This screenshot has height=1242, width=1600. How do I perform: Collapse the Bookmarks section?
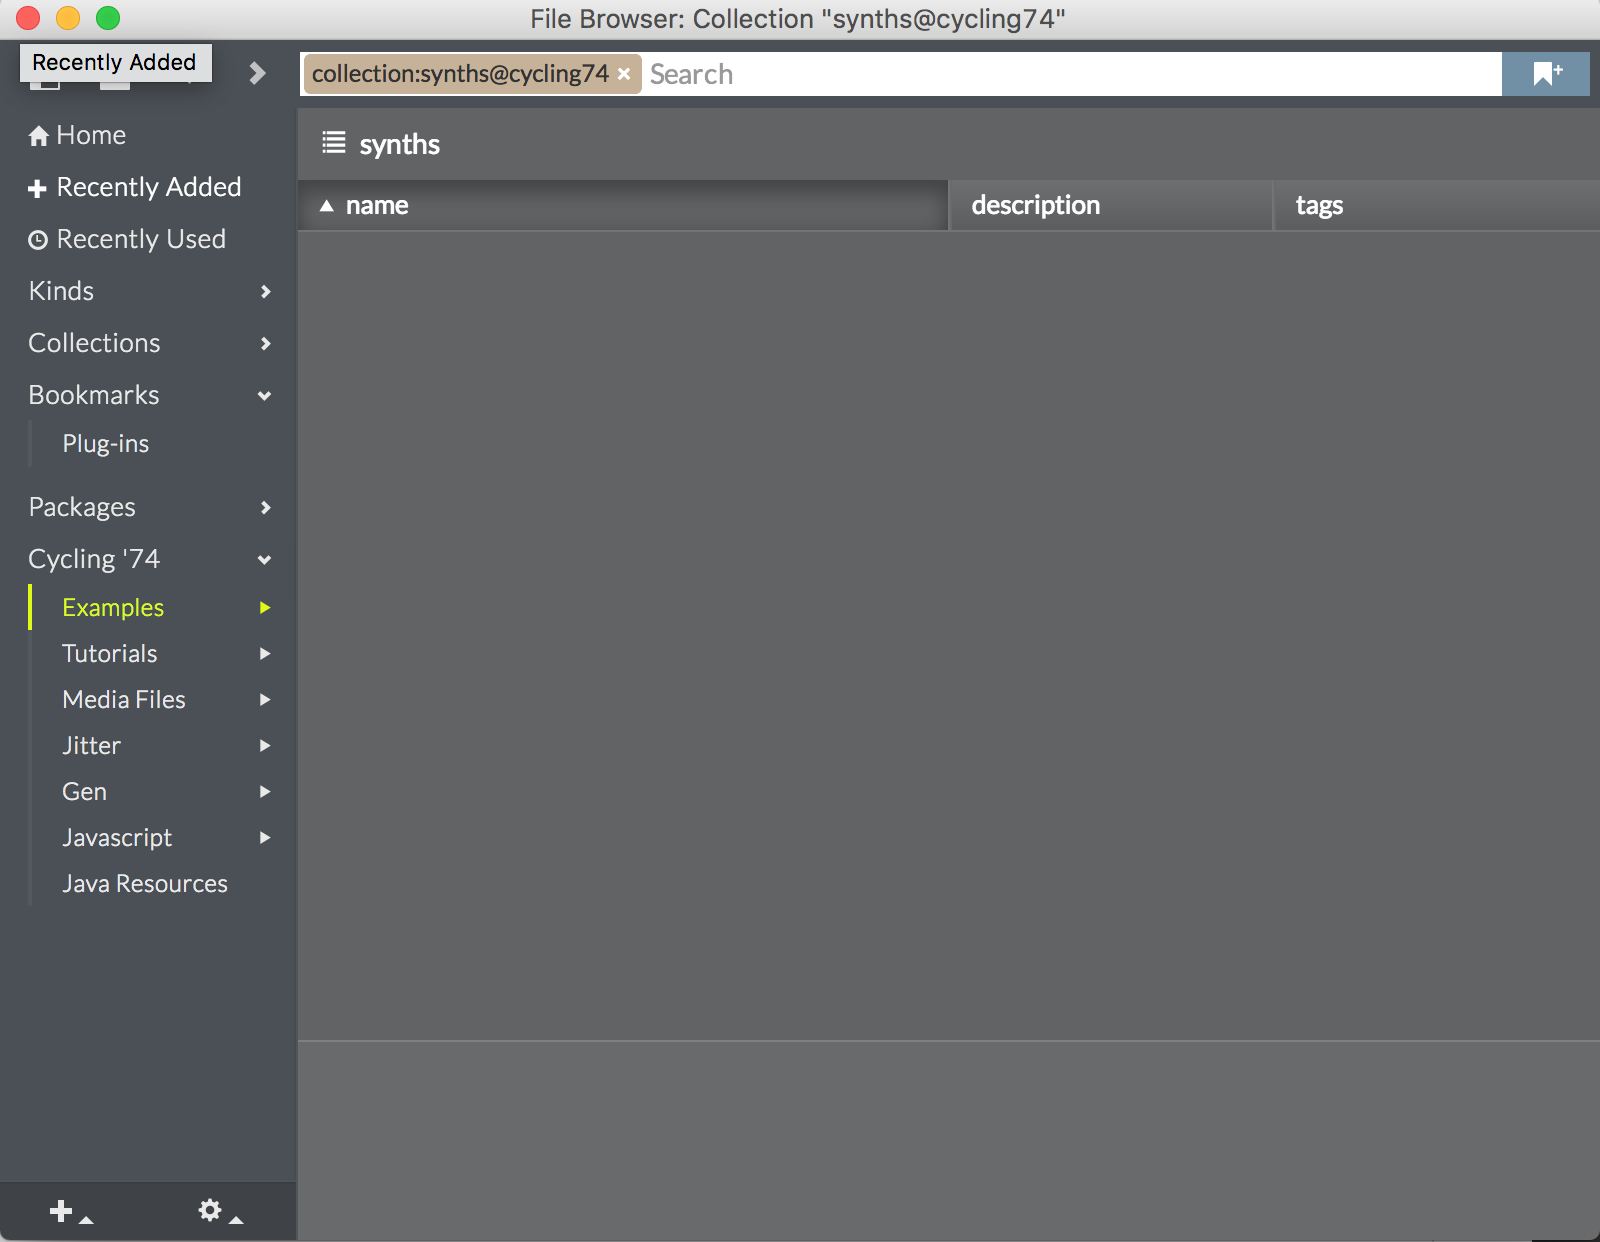tap(264, 395)
